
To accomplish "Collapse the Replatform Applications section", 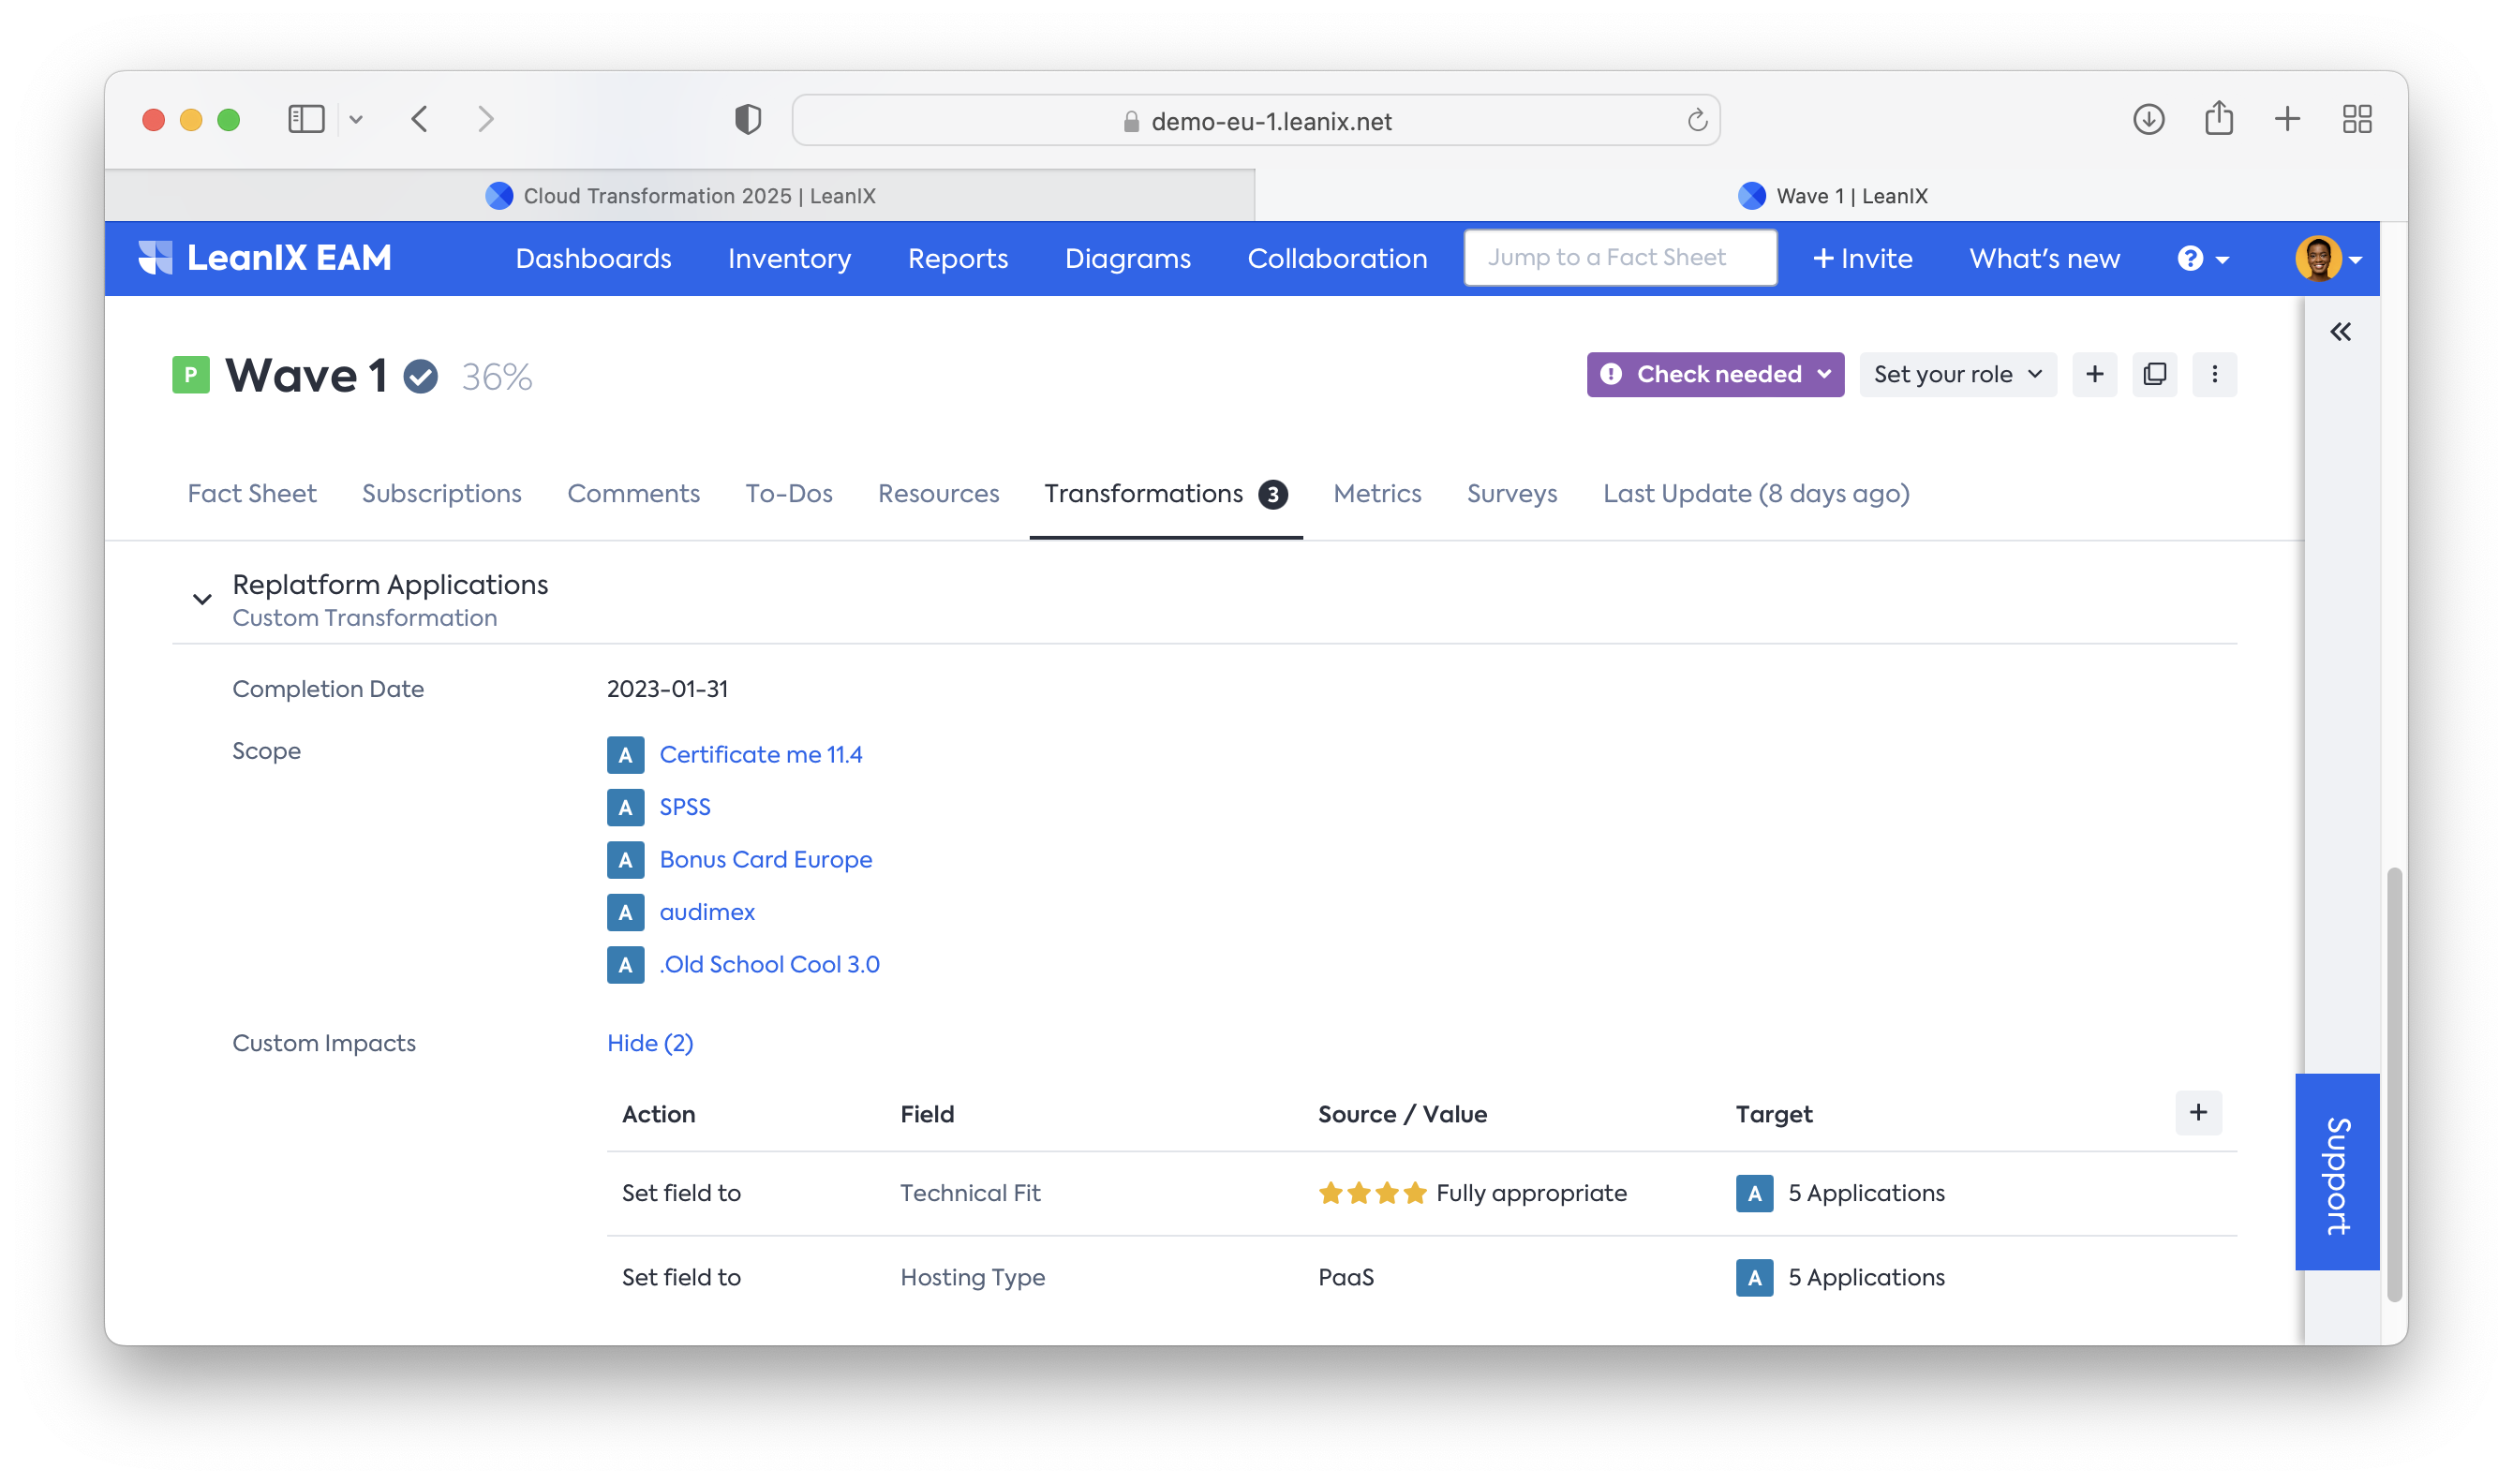I will click(x=202, y=599).
